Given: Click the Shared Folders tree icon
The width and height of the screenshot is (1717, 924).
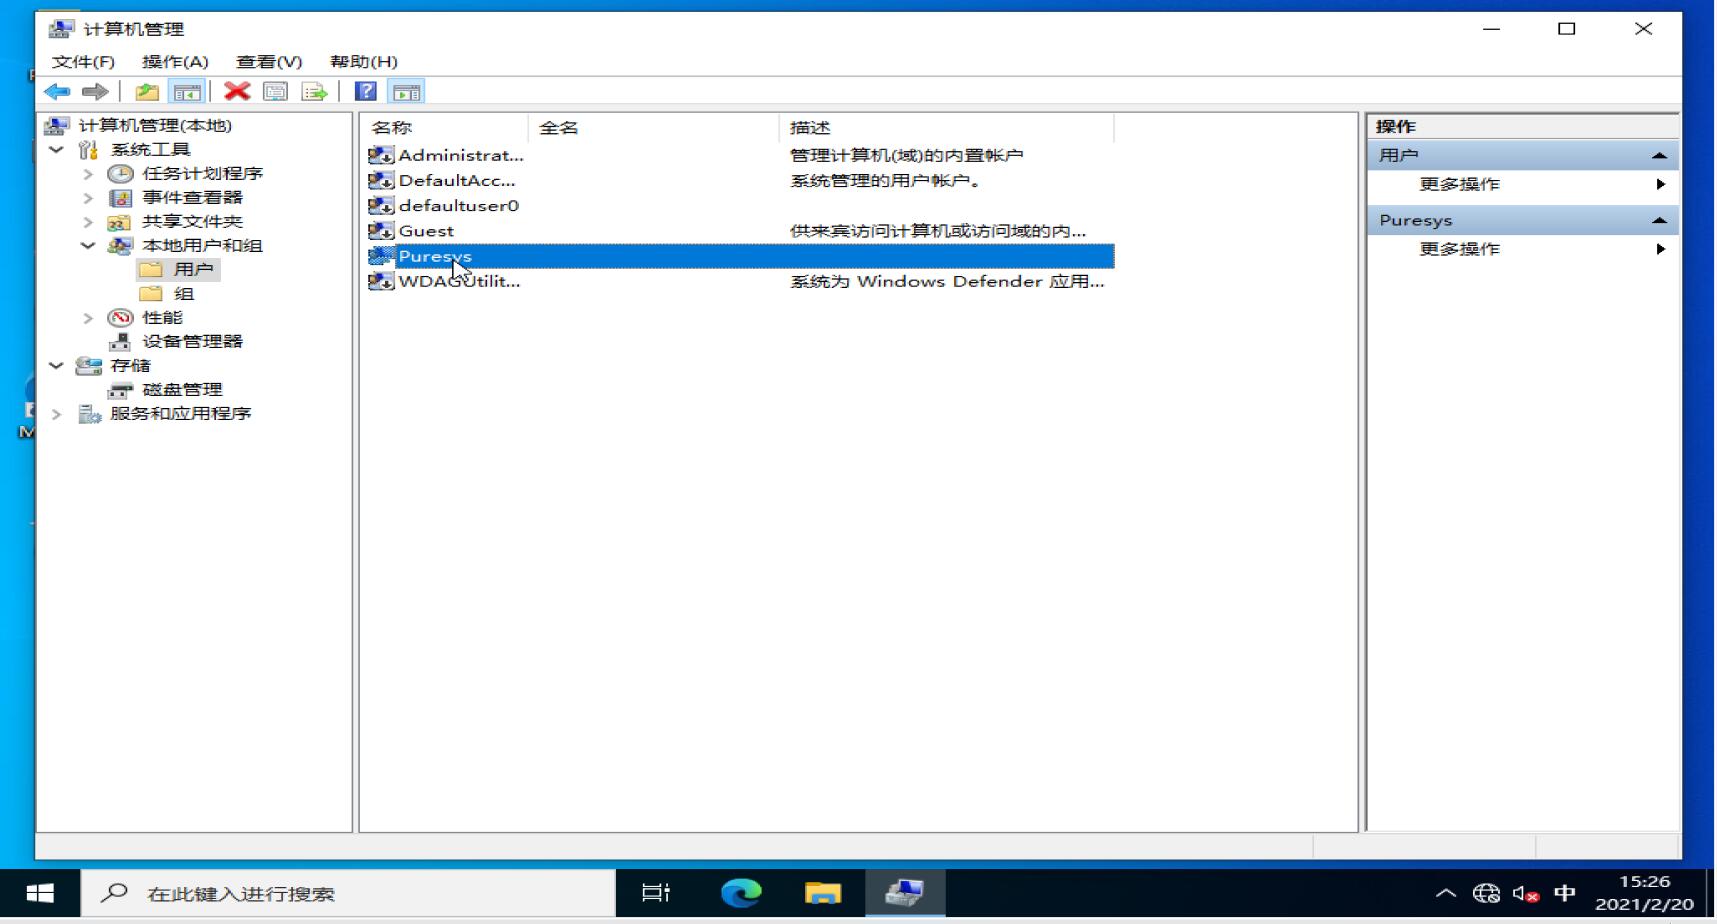Looking at the screenshot, I should click(120, 221).
